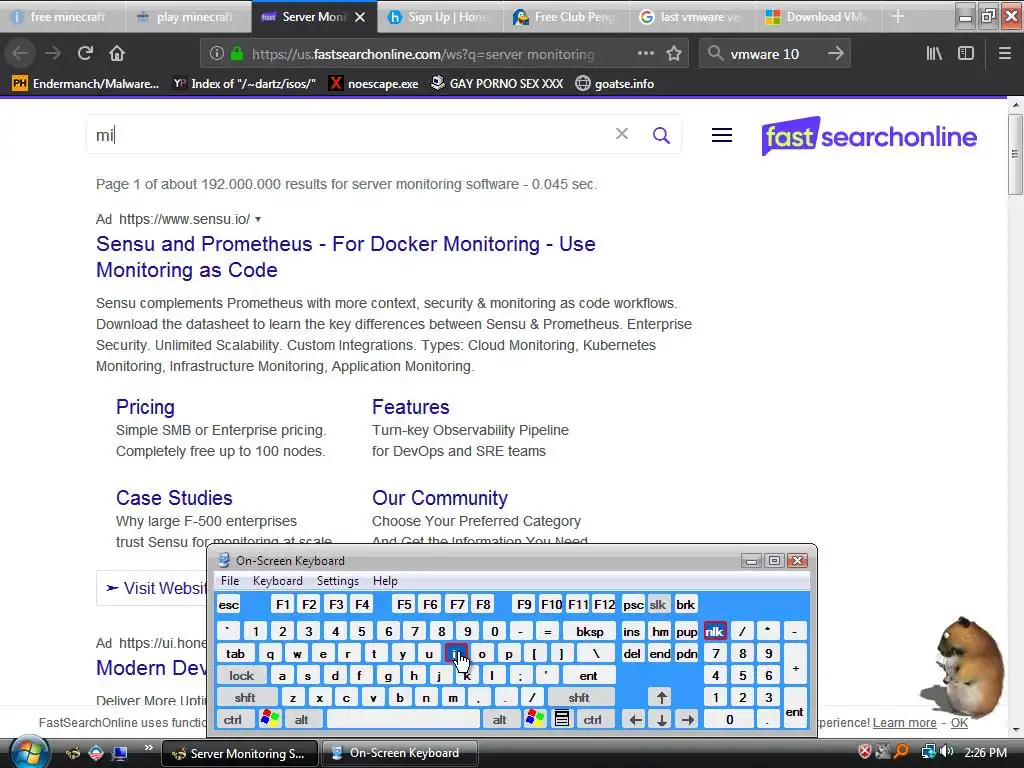The image size is (1024, 768).
Task: Open Keyboard menu in On-Screen Keyboard
Action: point(278,581)
